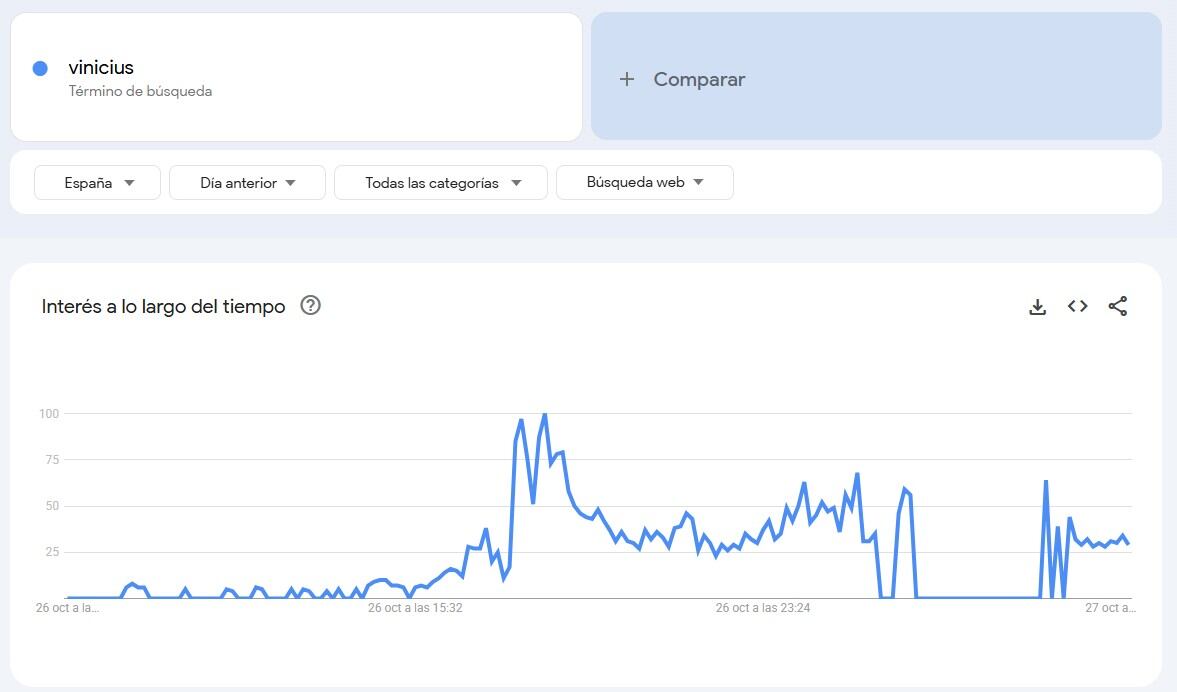The image size is (1177, 692).
Task: Expand the Todas las categorías dropdown
Action: pos(441,183)
